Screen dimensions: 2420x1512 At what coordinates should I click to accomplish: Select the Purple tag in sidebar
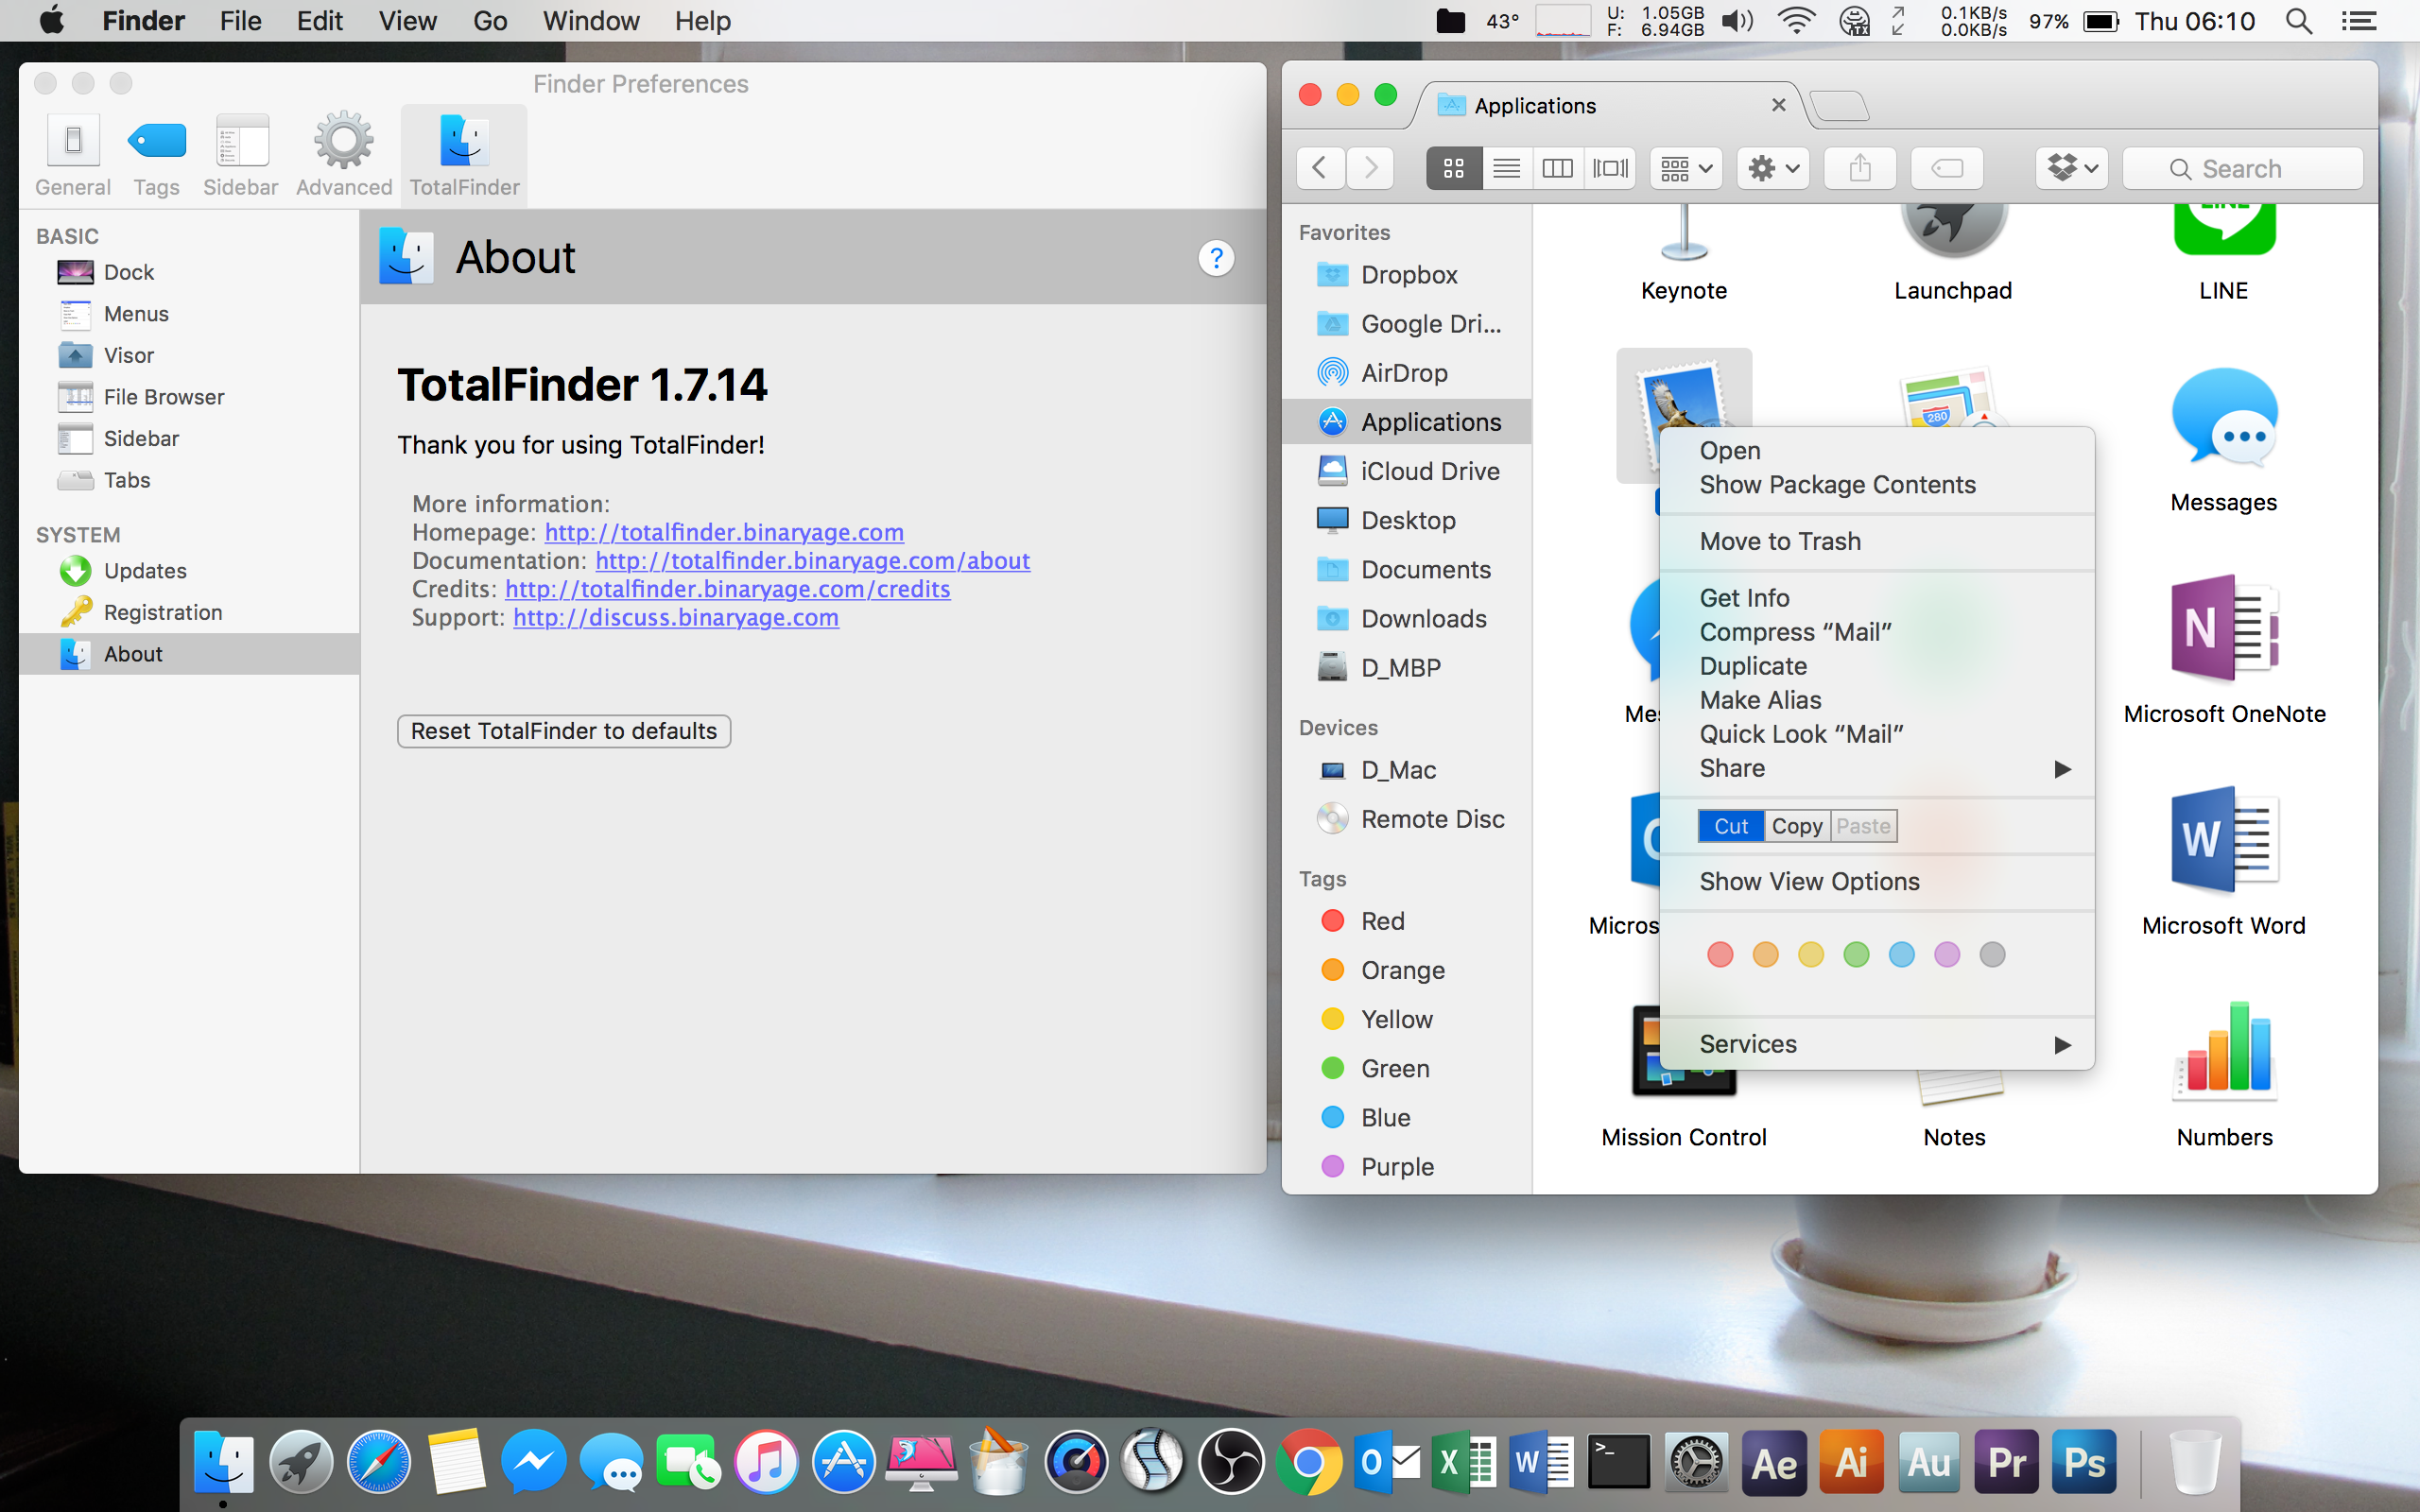point(1407,1167)
